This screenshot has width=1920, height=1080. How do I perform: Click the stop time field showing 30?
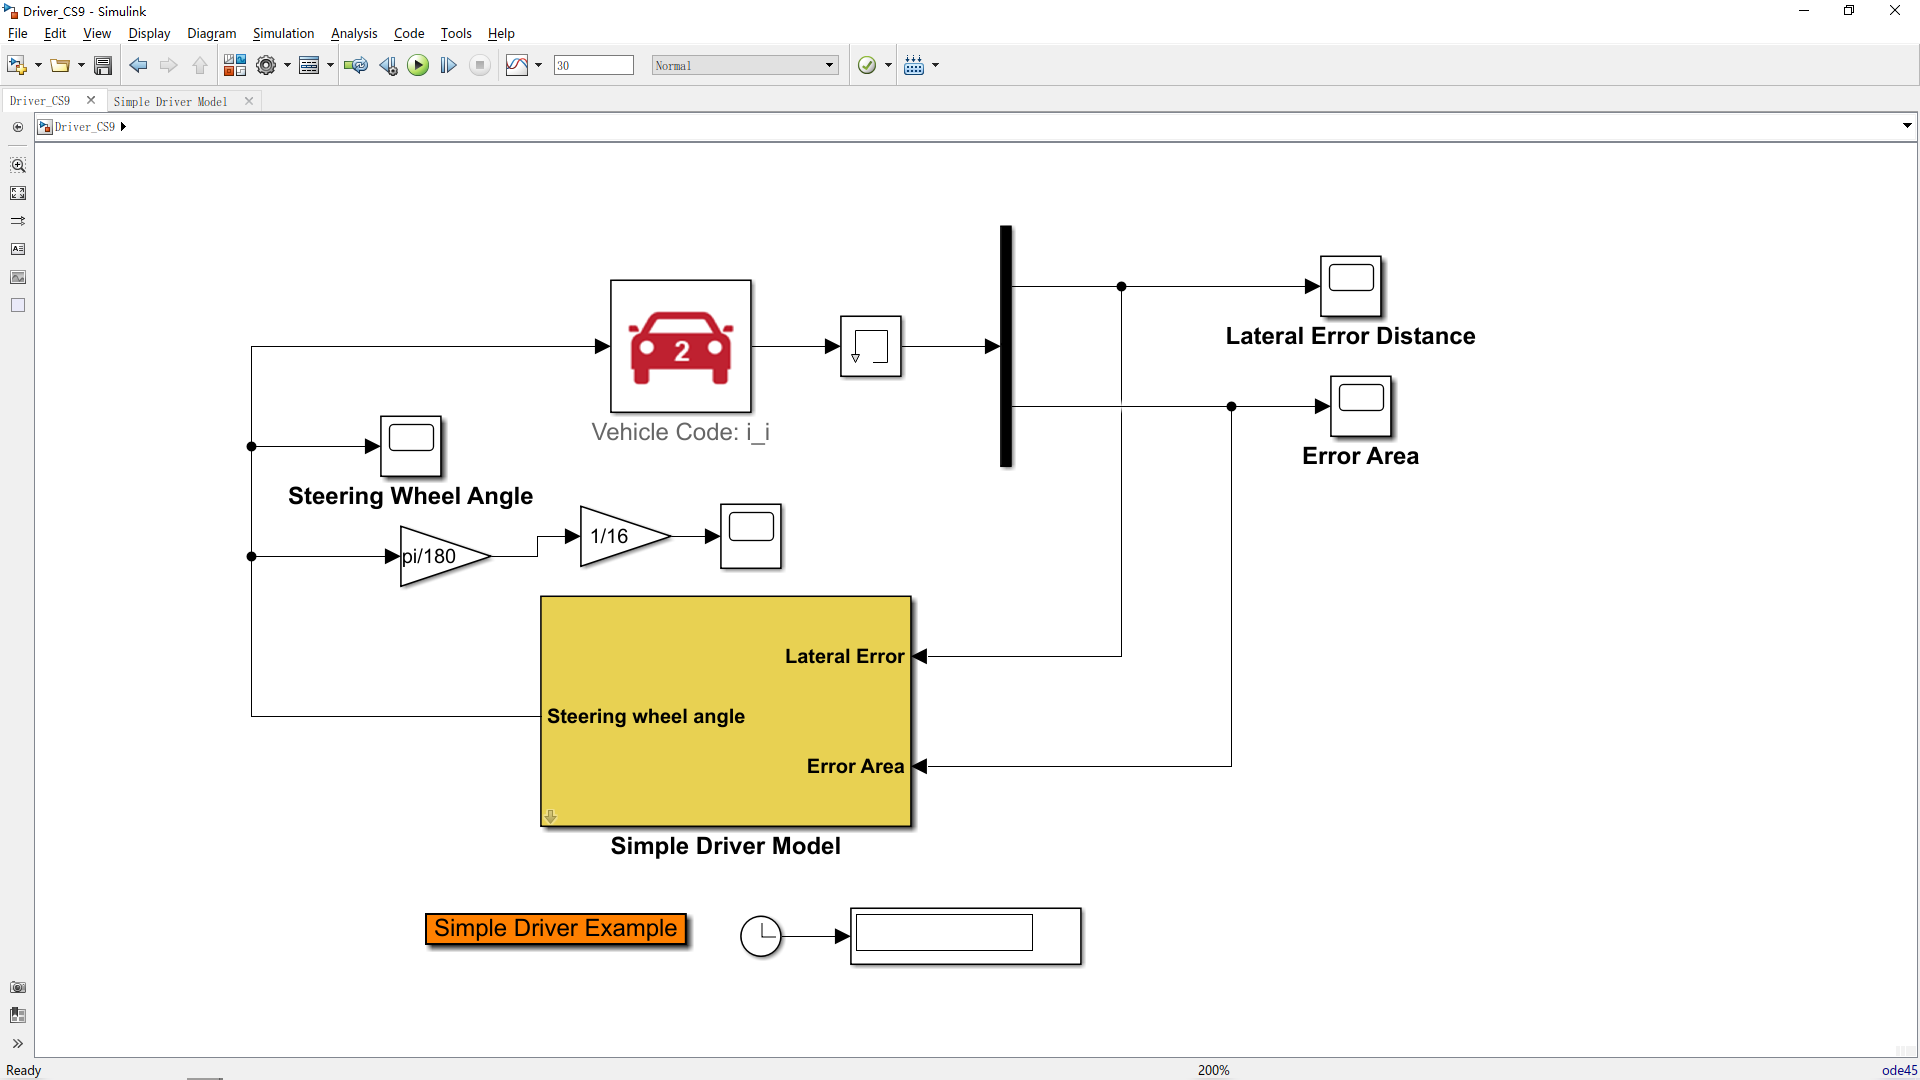[x=593, y=65]
